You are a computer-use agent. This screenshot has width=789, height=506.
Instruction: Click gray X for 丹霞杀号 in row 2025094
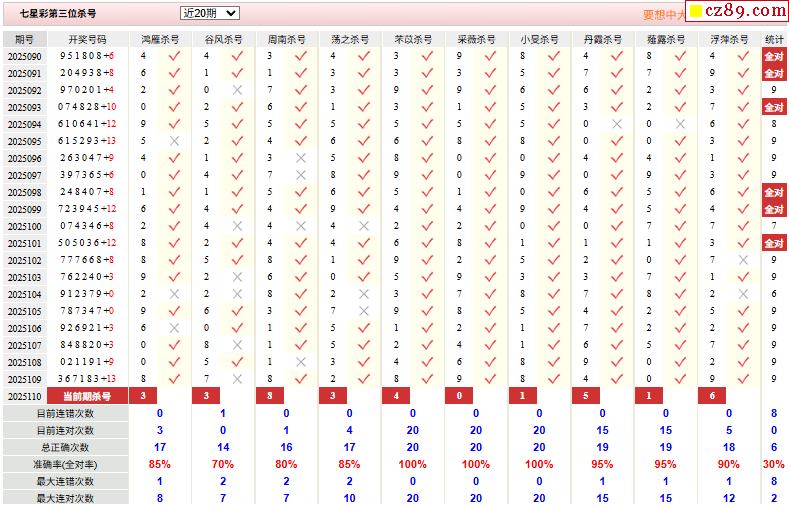click(x=617, y=124)
